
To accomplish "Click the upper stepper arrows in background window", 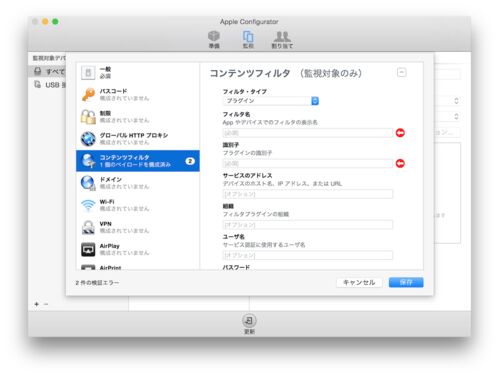I will point(456,101).
